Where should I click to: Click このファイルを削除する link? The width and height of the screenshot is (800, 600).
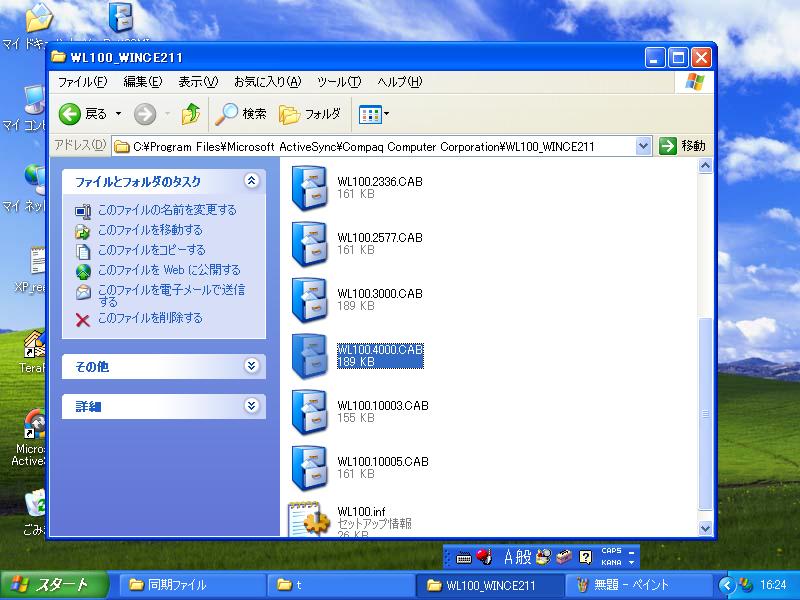tap(150, 318)
